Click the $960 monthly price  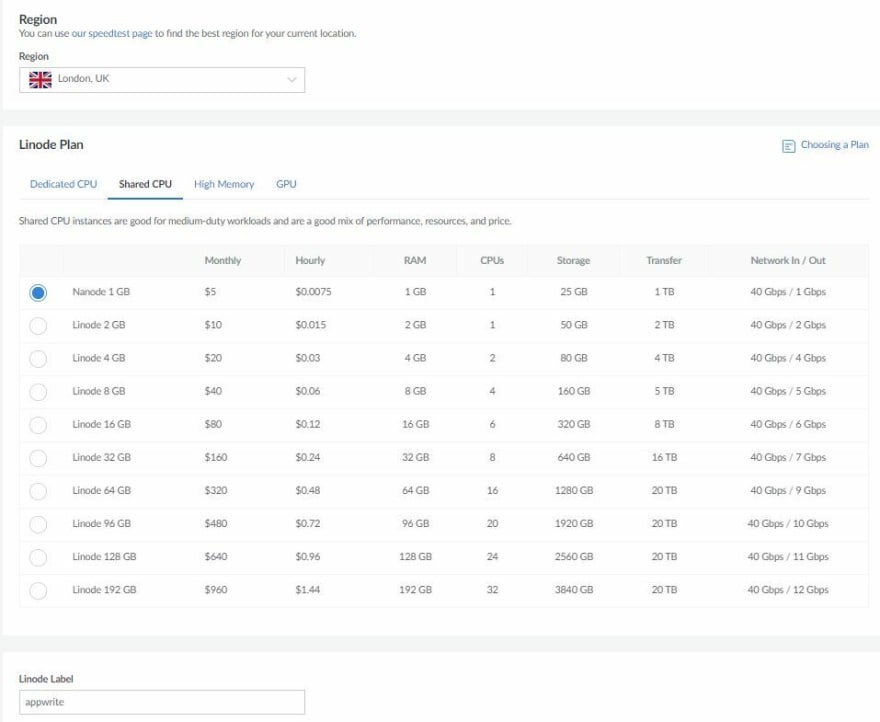216,590
